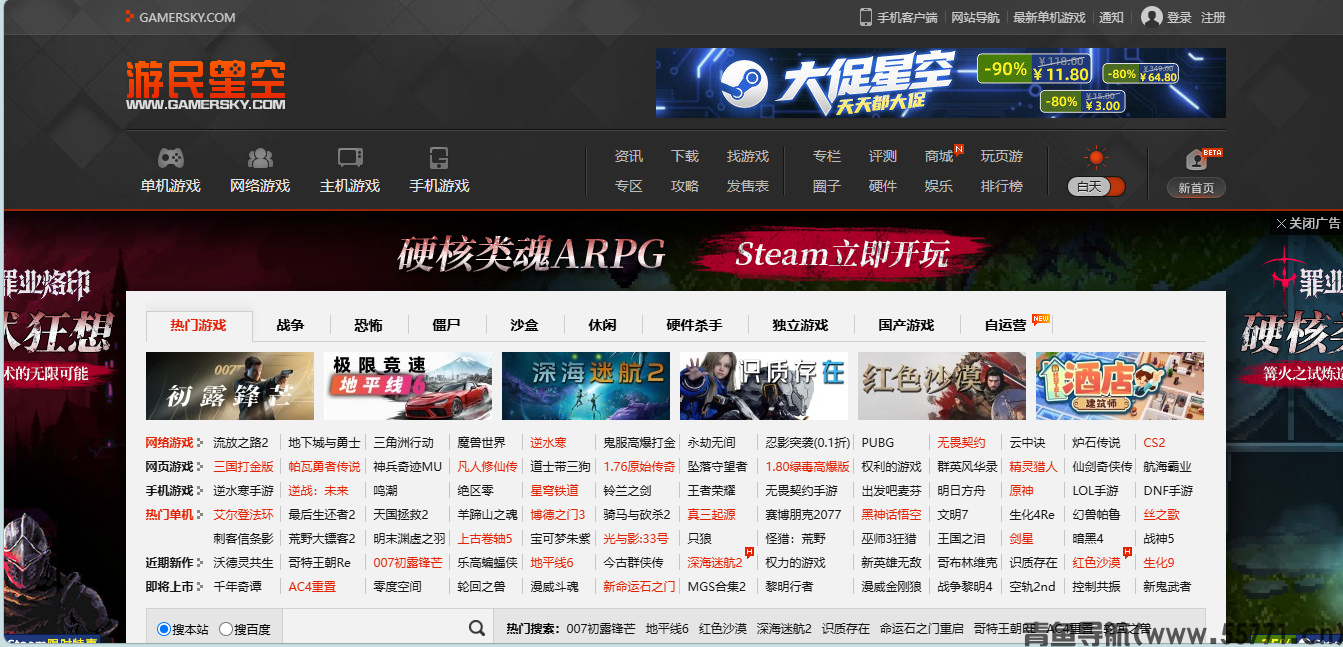Open the 排行榜 menu item
The width and height of the screenshot is (1343, 647).
tap(1002, 186)
